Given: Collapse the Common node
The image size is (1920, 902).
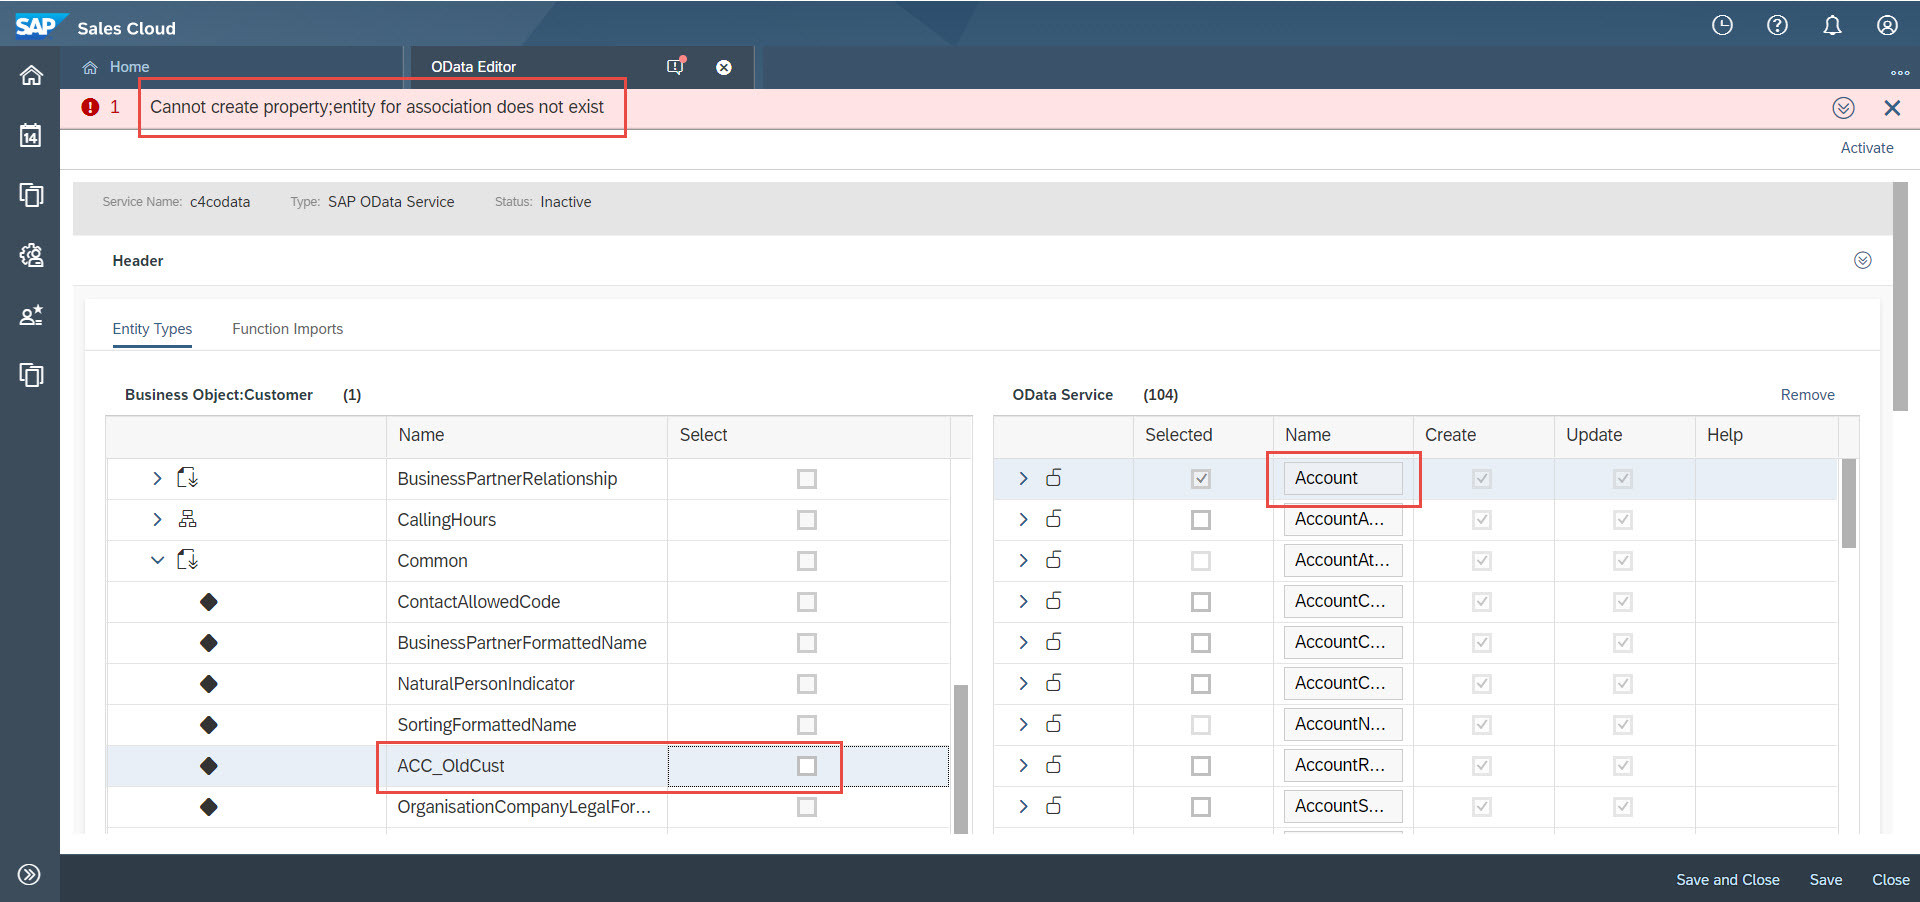Looking at the screenshot, I should [x=157, y=560].
